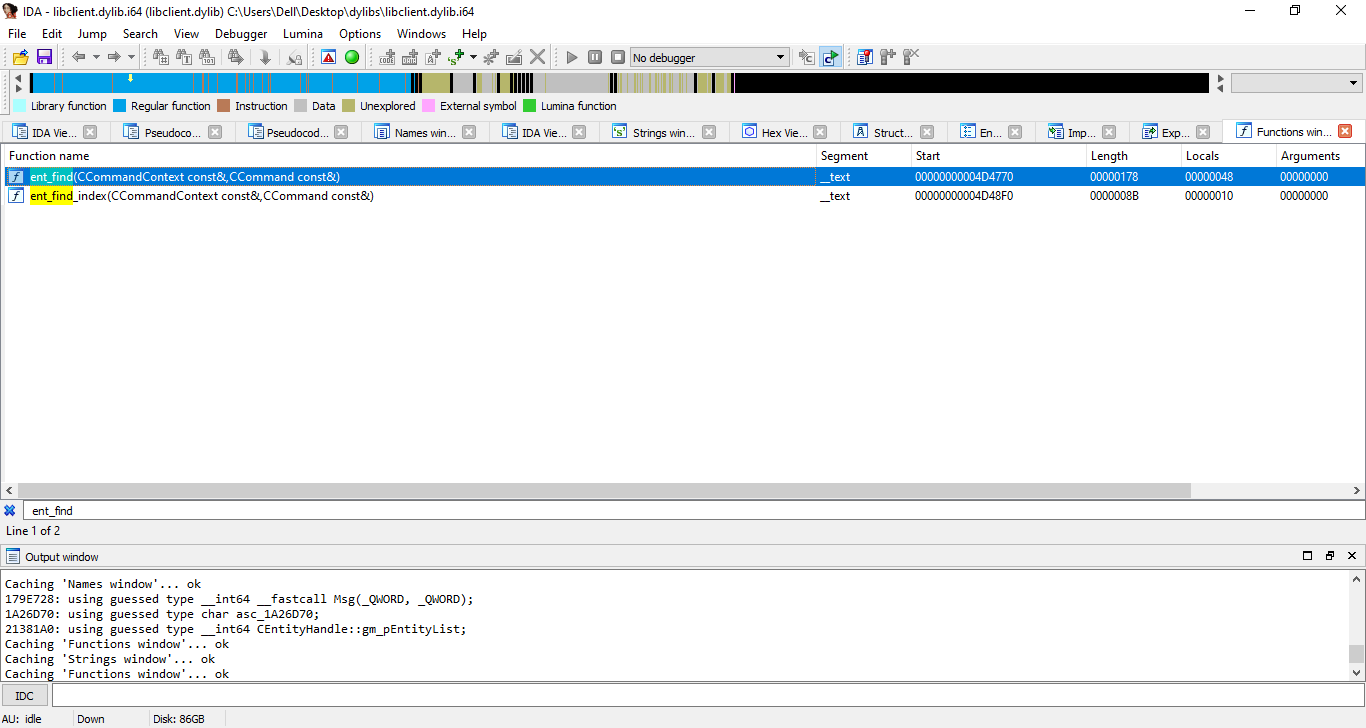1366x728 pixels.
Task: Sort by the Function name column header
Action: pos(410,156)
